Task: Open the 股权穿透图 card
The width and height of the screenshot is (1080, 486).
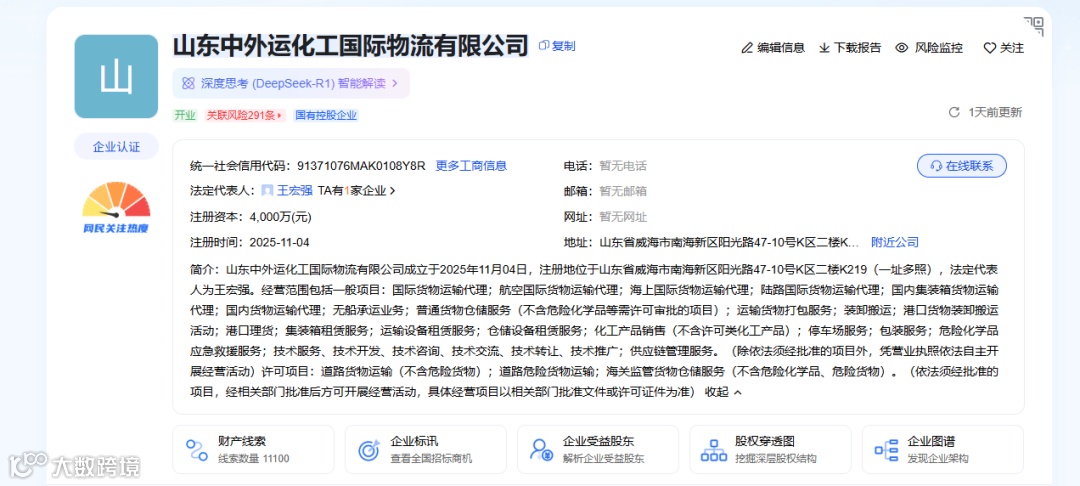Action: point(770,450)
